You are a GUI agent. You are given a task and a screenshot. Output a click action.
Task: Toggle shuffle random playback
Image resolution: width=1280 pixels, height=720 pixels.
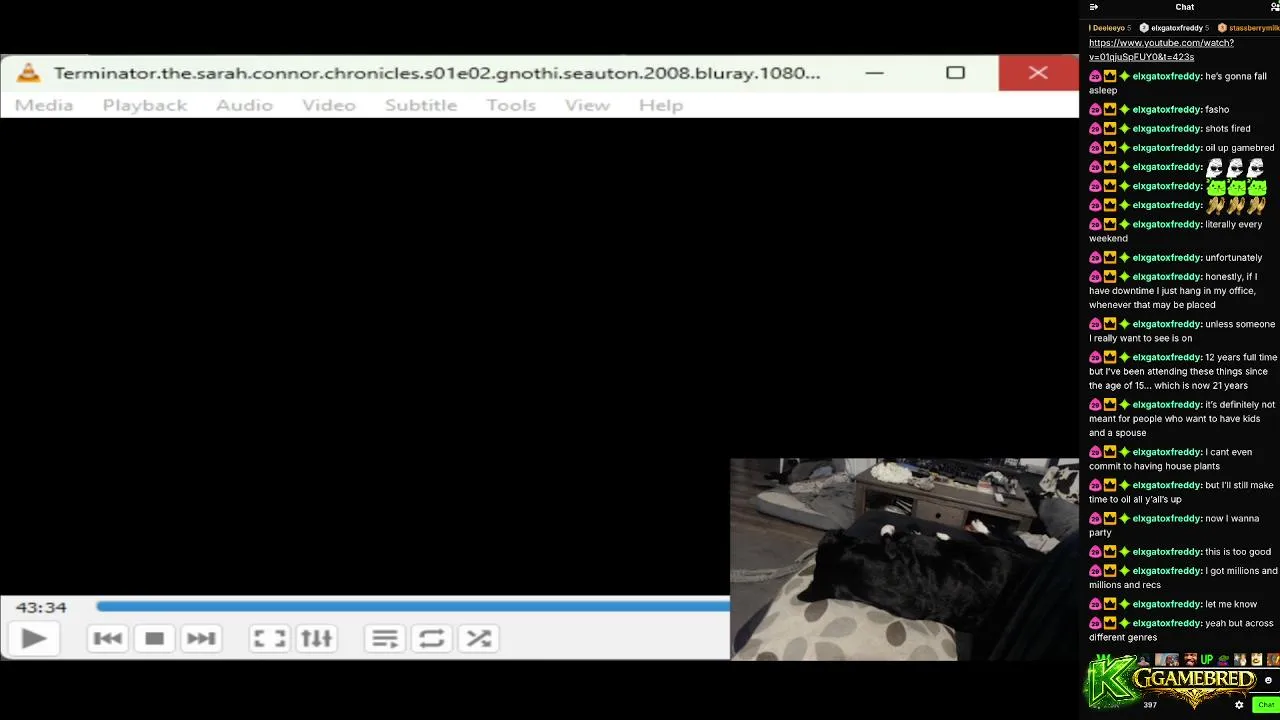click(x=478, y=639)
